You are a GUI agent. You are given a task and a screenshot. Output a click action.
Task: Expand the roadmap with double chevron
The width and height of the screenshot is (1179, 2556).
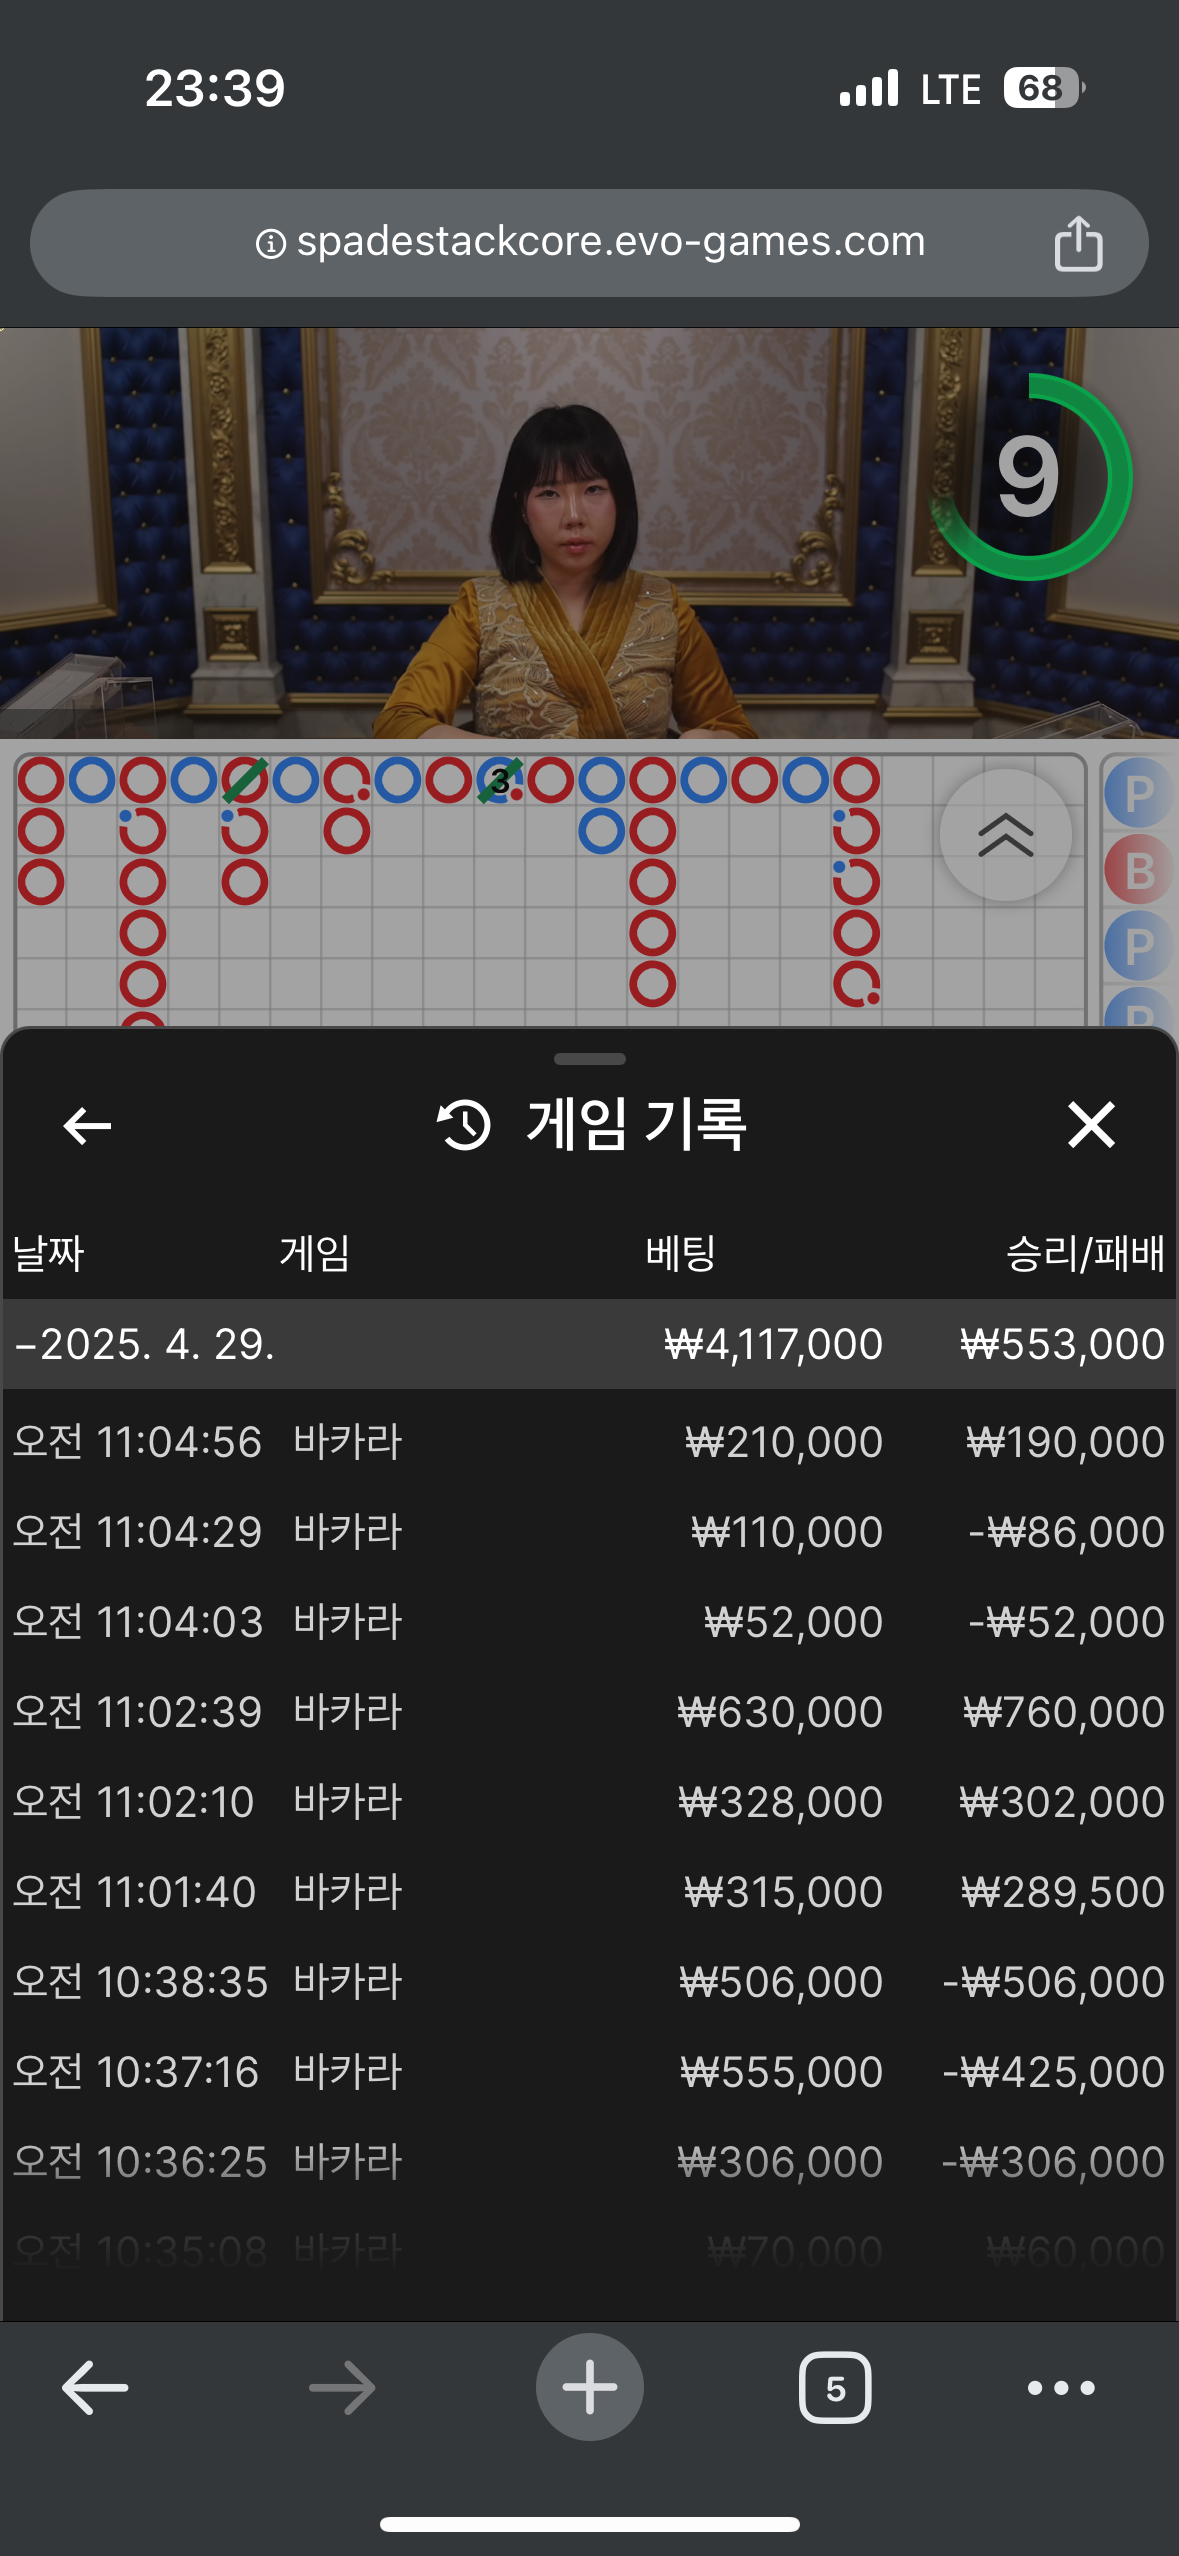tap(1005, 835)
